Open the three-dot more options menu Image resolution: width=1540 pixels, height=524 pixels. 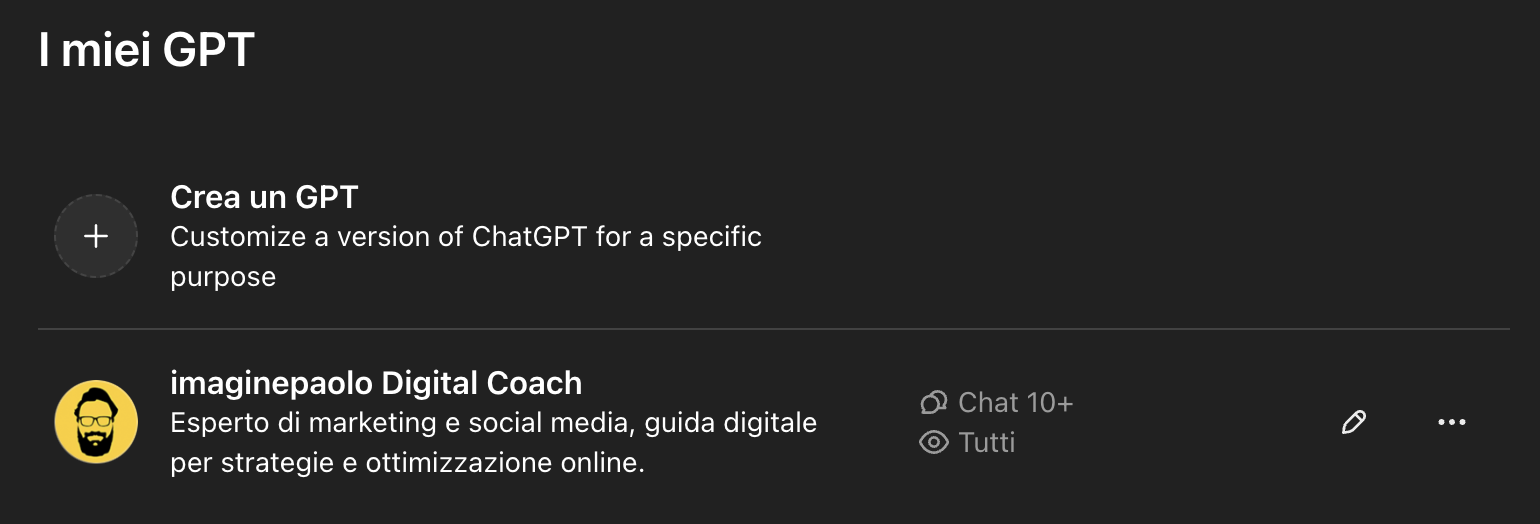point(1451,423)
